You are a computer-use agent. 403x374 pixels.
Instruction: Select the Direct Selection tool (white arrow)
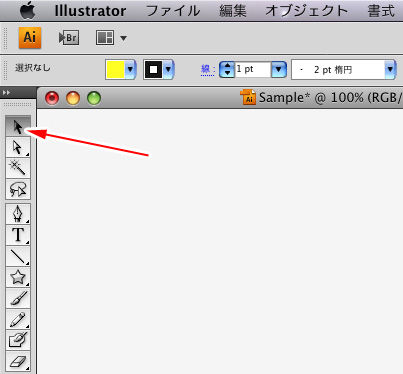[18, 147]
